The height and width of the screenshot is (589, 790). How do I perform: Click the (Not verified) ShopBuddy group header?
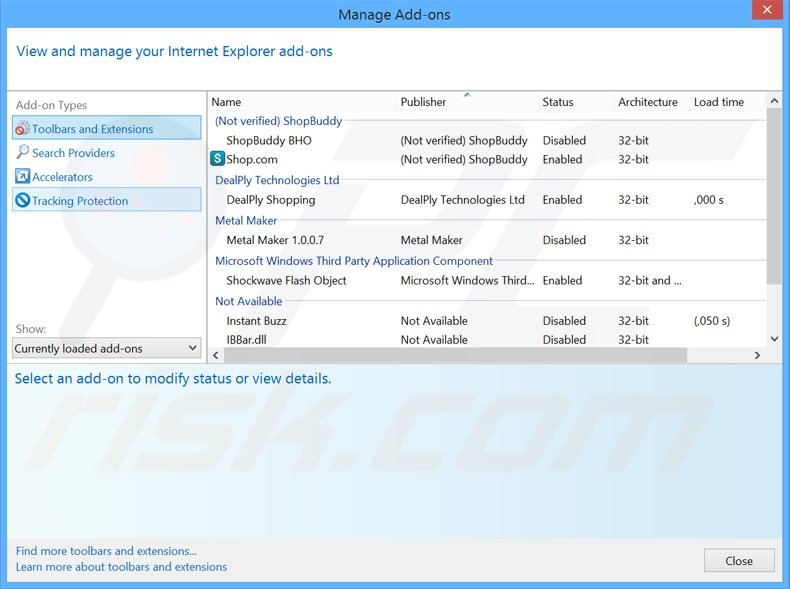click(278, 121)
